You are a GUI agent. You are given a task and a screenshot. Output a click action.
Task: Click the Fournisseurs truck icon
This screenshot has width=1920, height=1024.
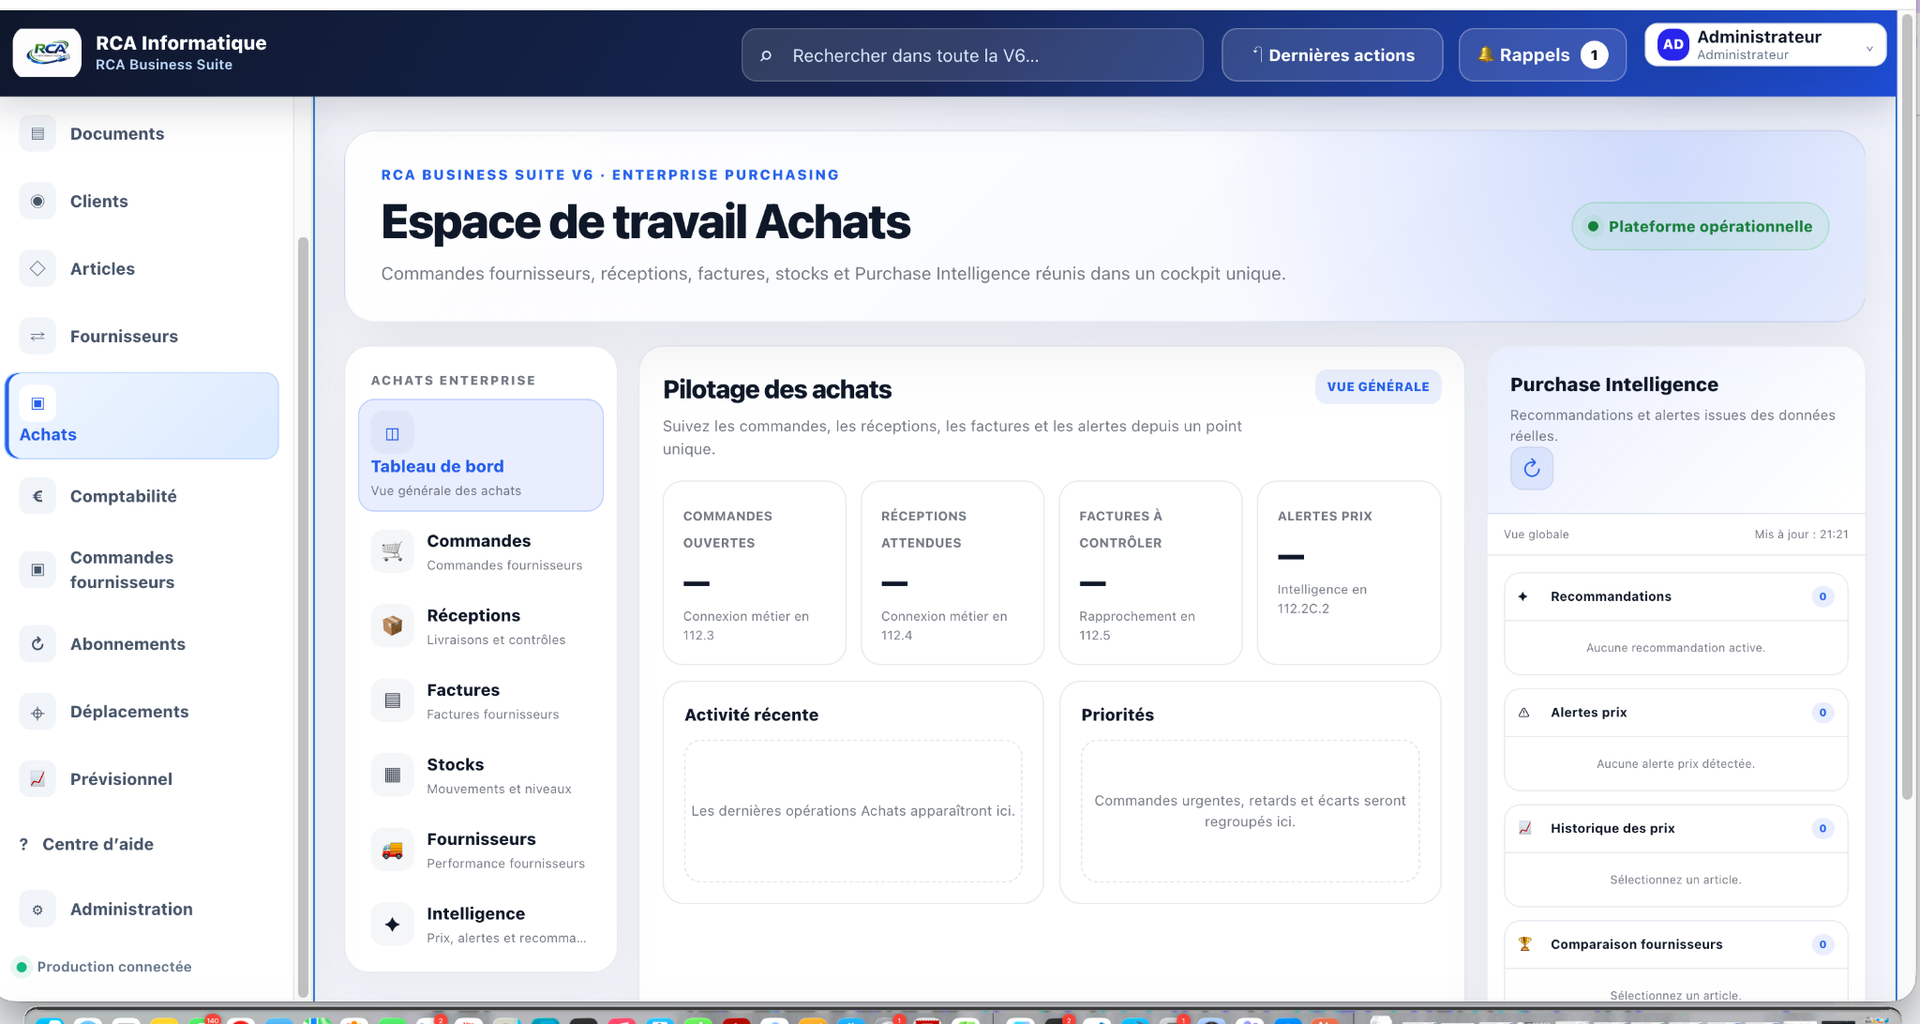point(392,850)
